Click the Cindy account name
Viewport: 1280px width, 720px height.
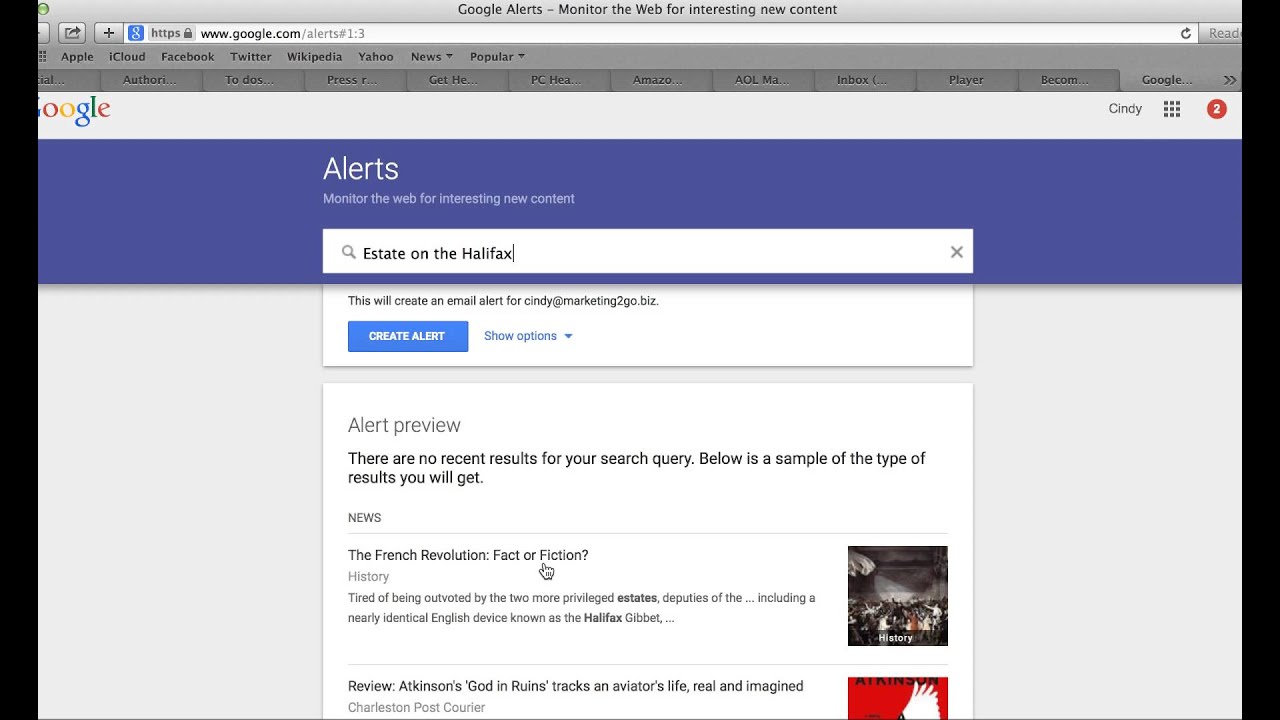pos(1125,109)
